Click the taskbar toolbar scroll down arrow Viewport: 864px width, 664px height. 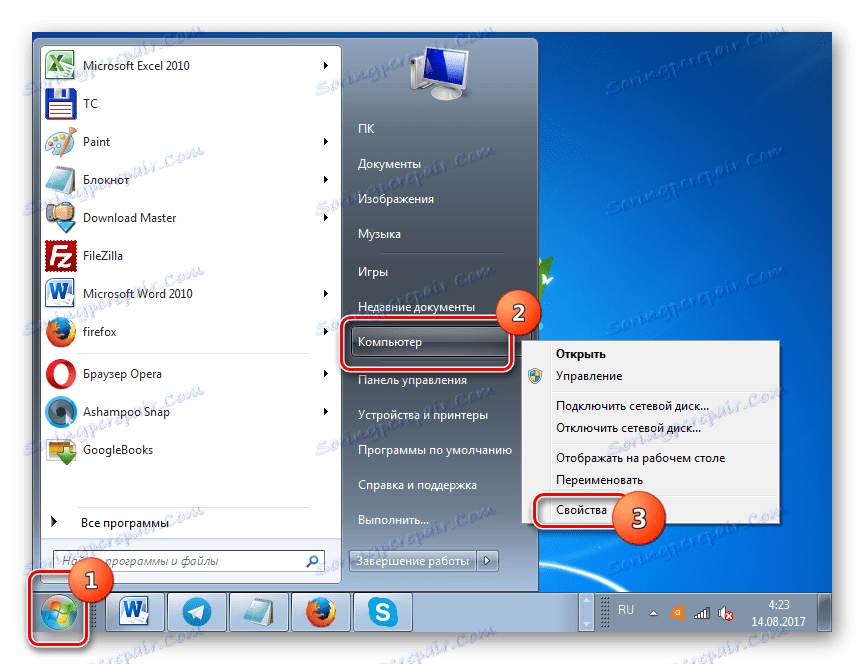[586, 623]
